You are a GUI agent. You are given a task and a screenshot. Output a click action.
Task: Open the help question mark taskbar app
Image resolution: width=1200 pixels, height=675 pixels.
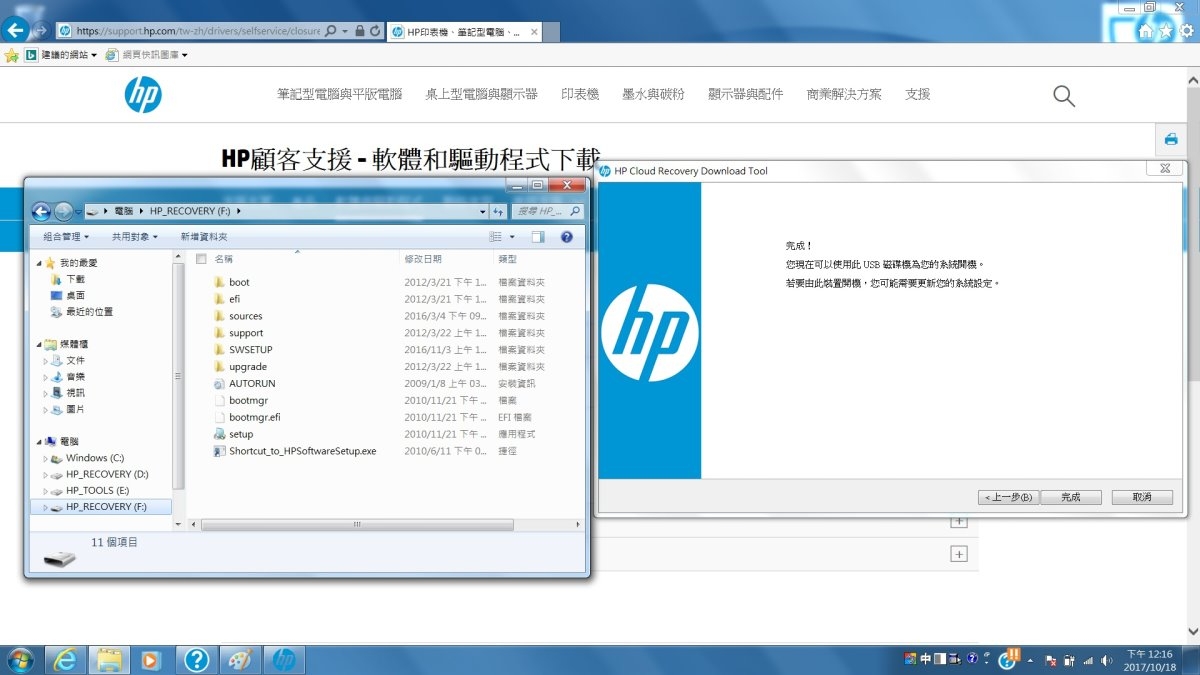click(x=197, y=660)
